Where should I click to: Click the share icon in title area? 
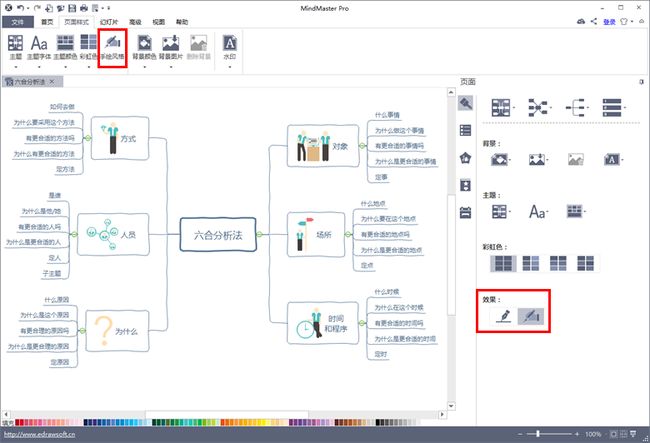point(594,22)
